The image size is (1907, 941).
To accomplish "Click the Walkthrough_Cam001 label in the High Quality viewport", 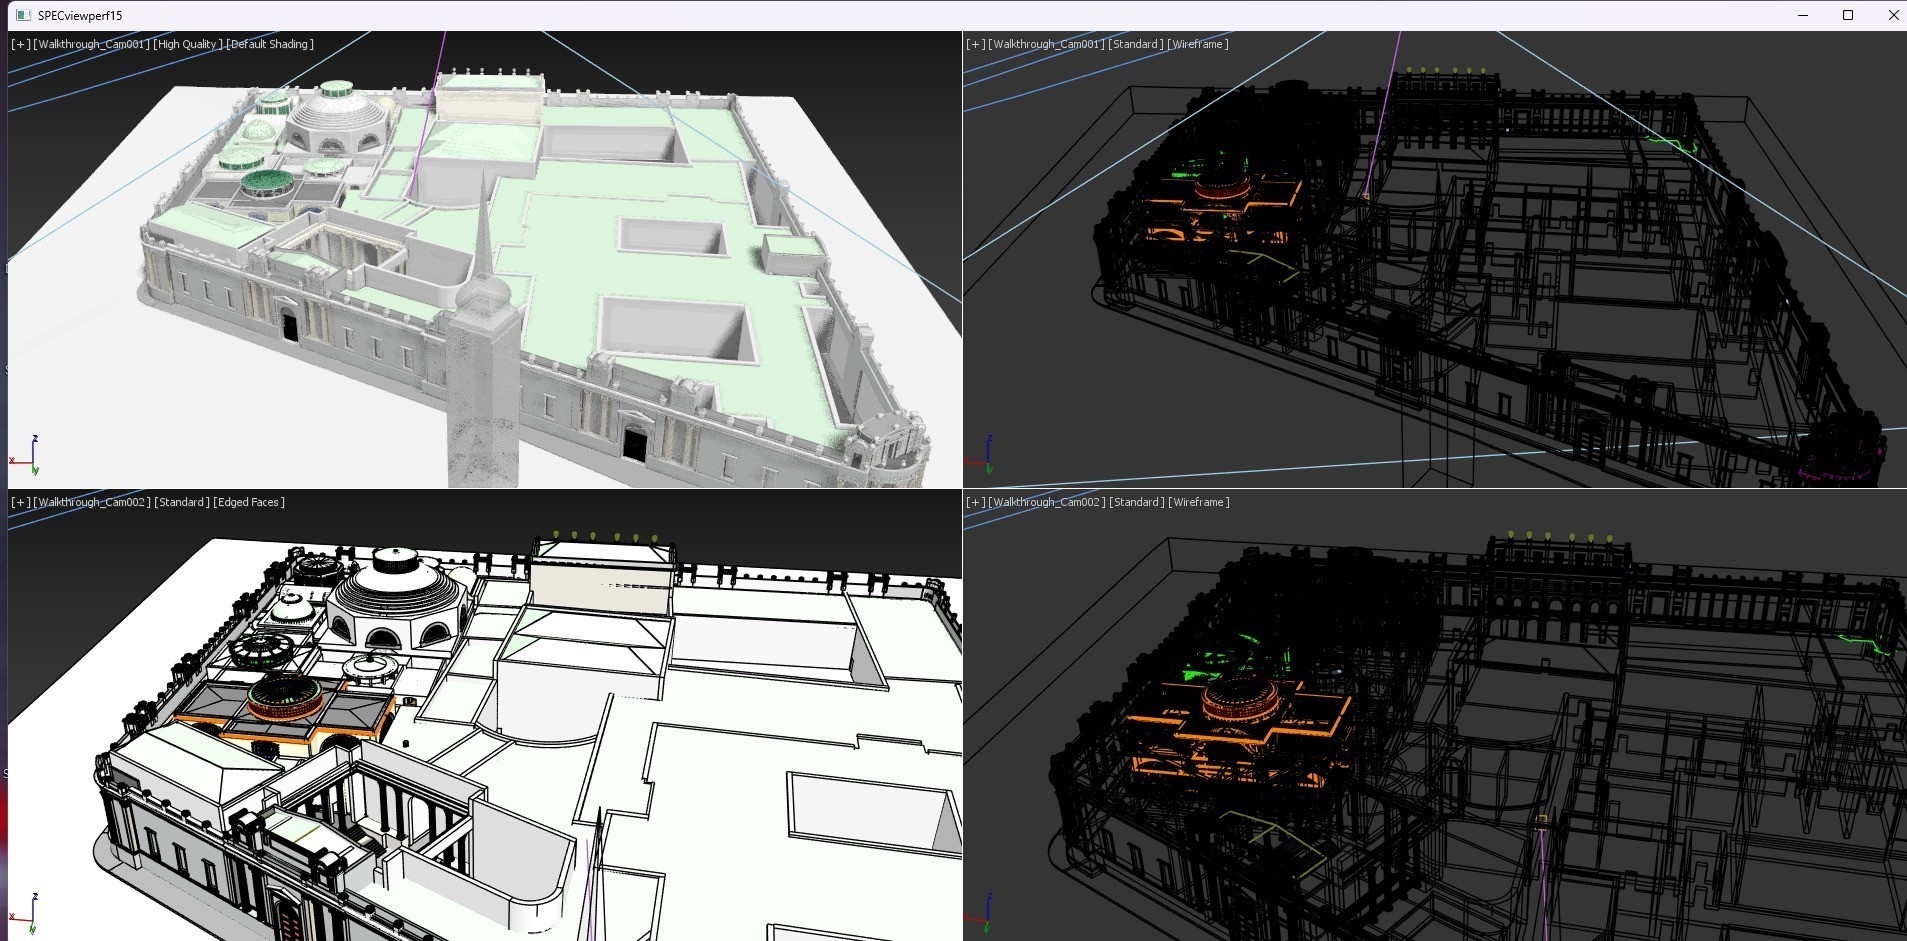I will click(x=91, y=44).
